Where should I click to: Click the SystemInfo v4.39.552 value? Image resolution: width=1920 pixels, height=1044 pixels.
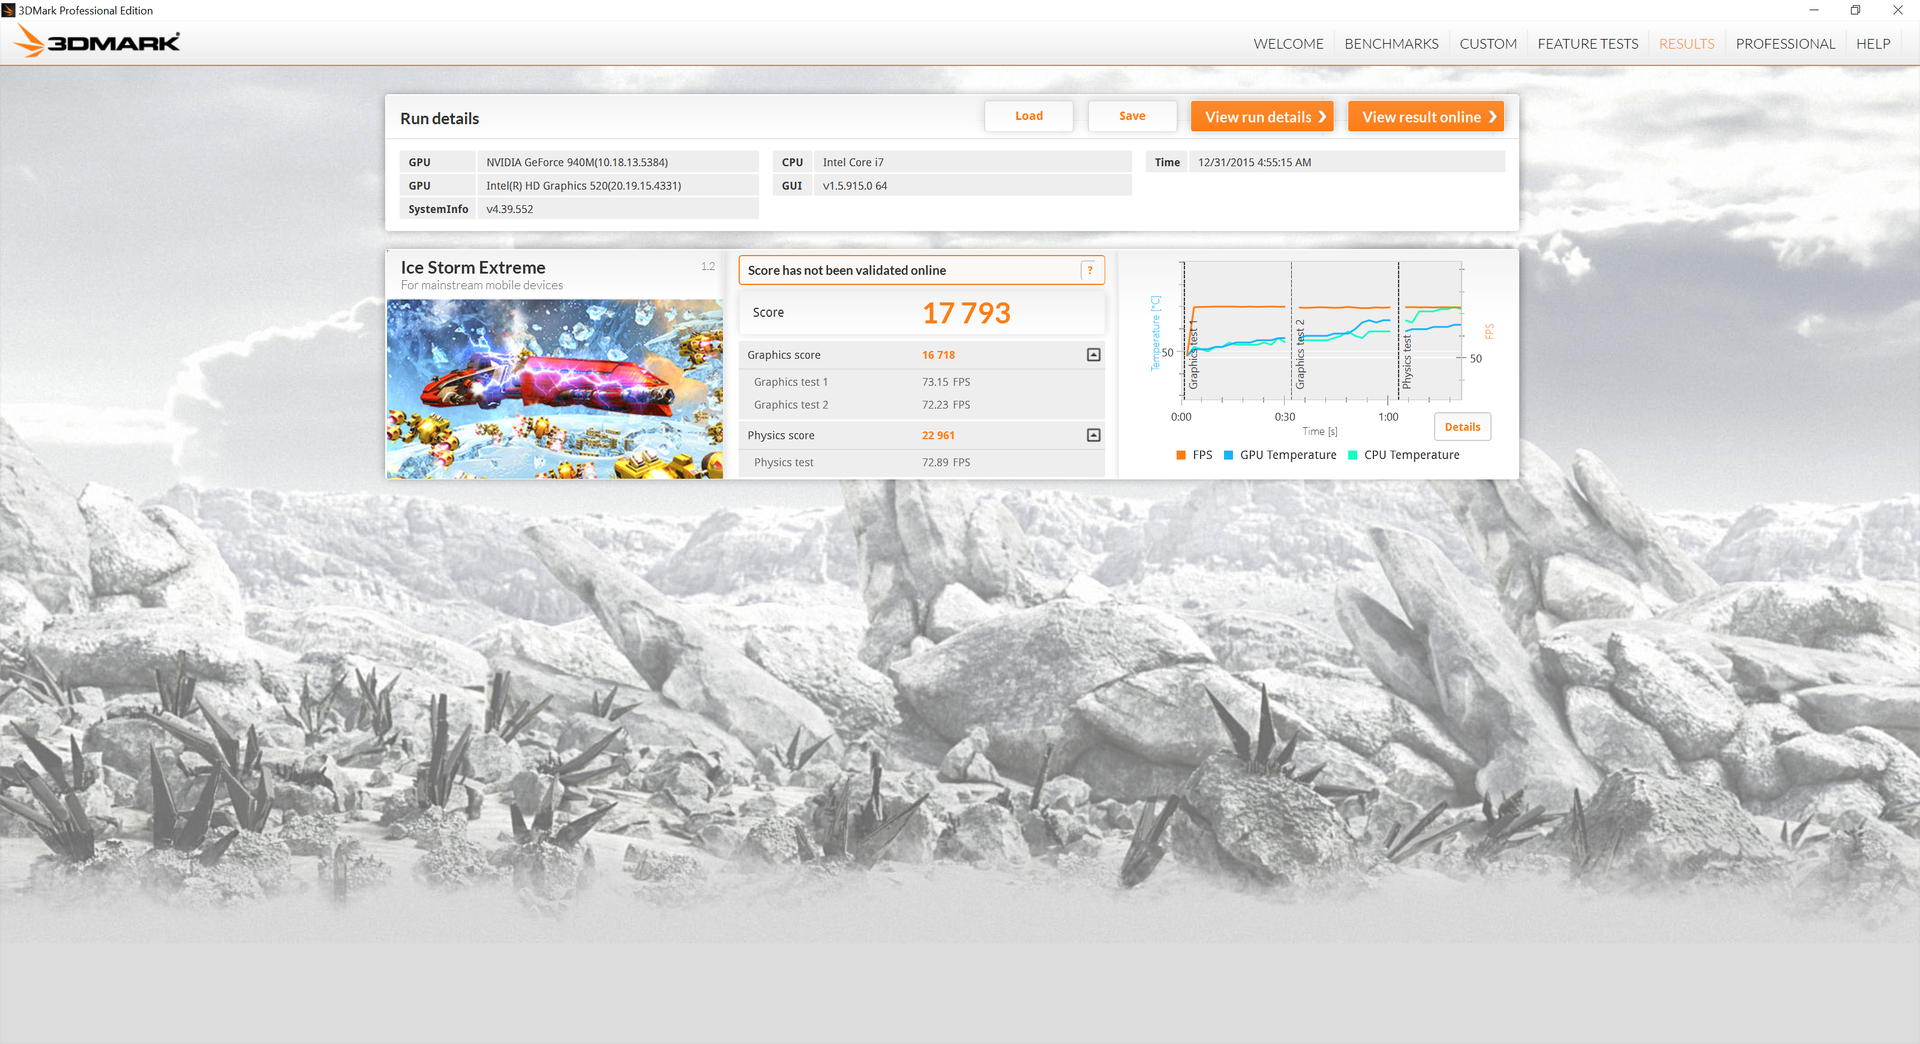[617, 209]
